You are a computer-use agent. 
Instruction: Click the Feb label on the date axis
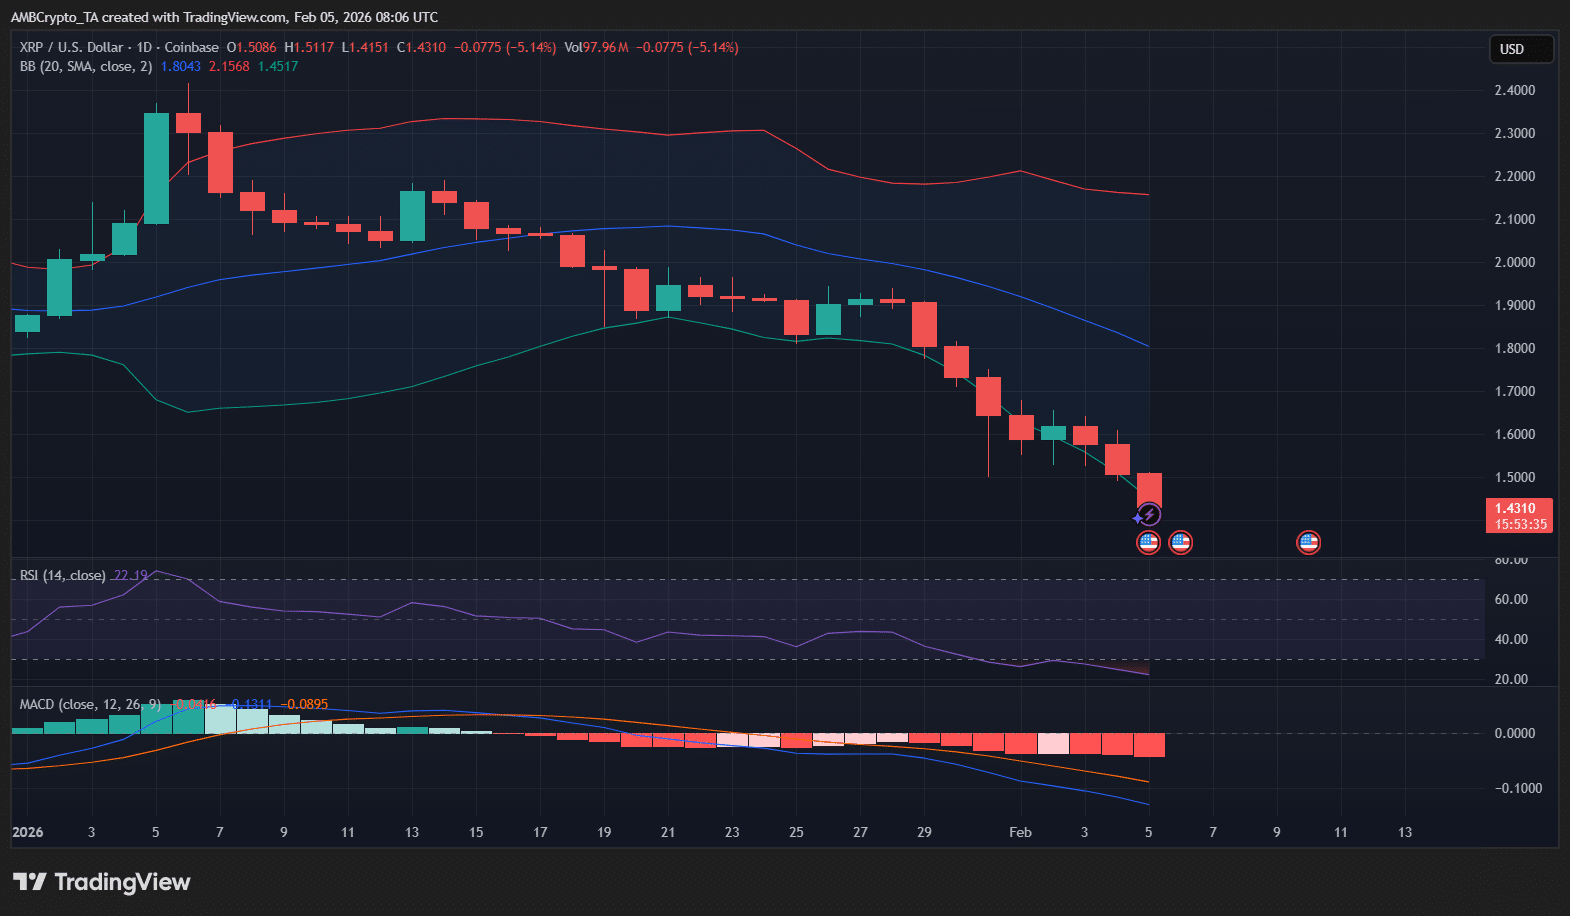point(1020,832)
